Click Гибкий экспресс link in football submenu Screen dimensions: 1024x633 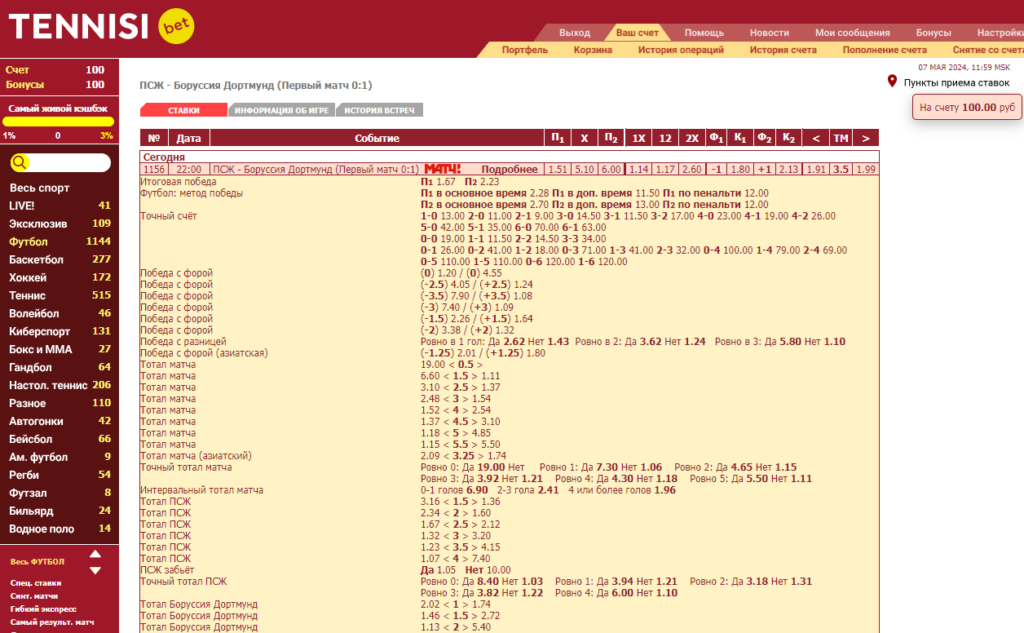pos(43,609)
